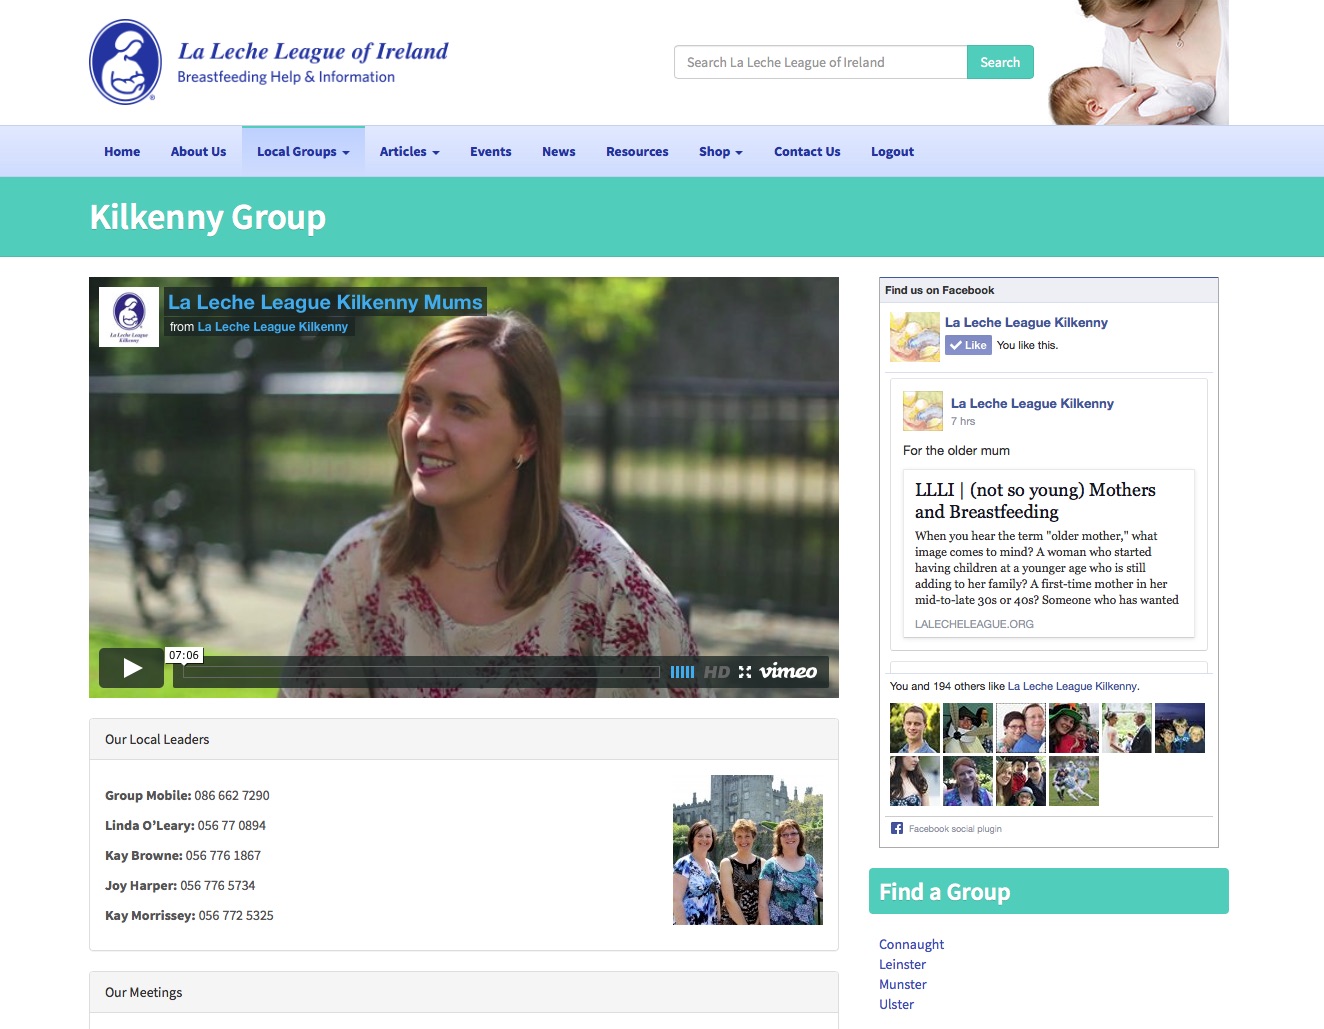The height and width of the screenshot is (1029, 1324).
Task: Open the 7 hrs post timestamp
Action: tap(963, 421)
